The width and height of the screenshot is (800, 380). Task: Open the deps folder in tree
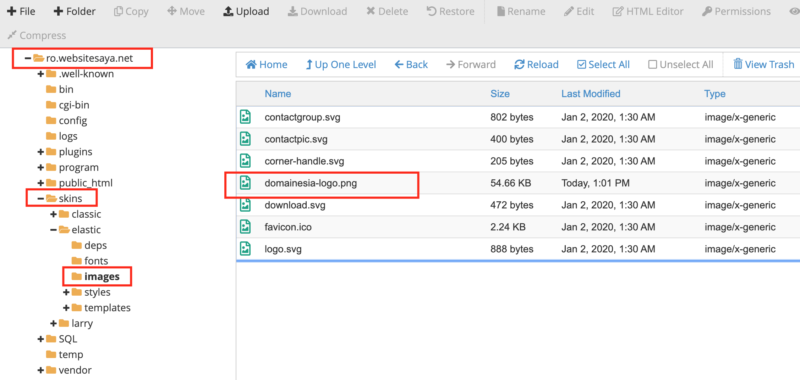click(x=89, y=245)
